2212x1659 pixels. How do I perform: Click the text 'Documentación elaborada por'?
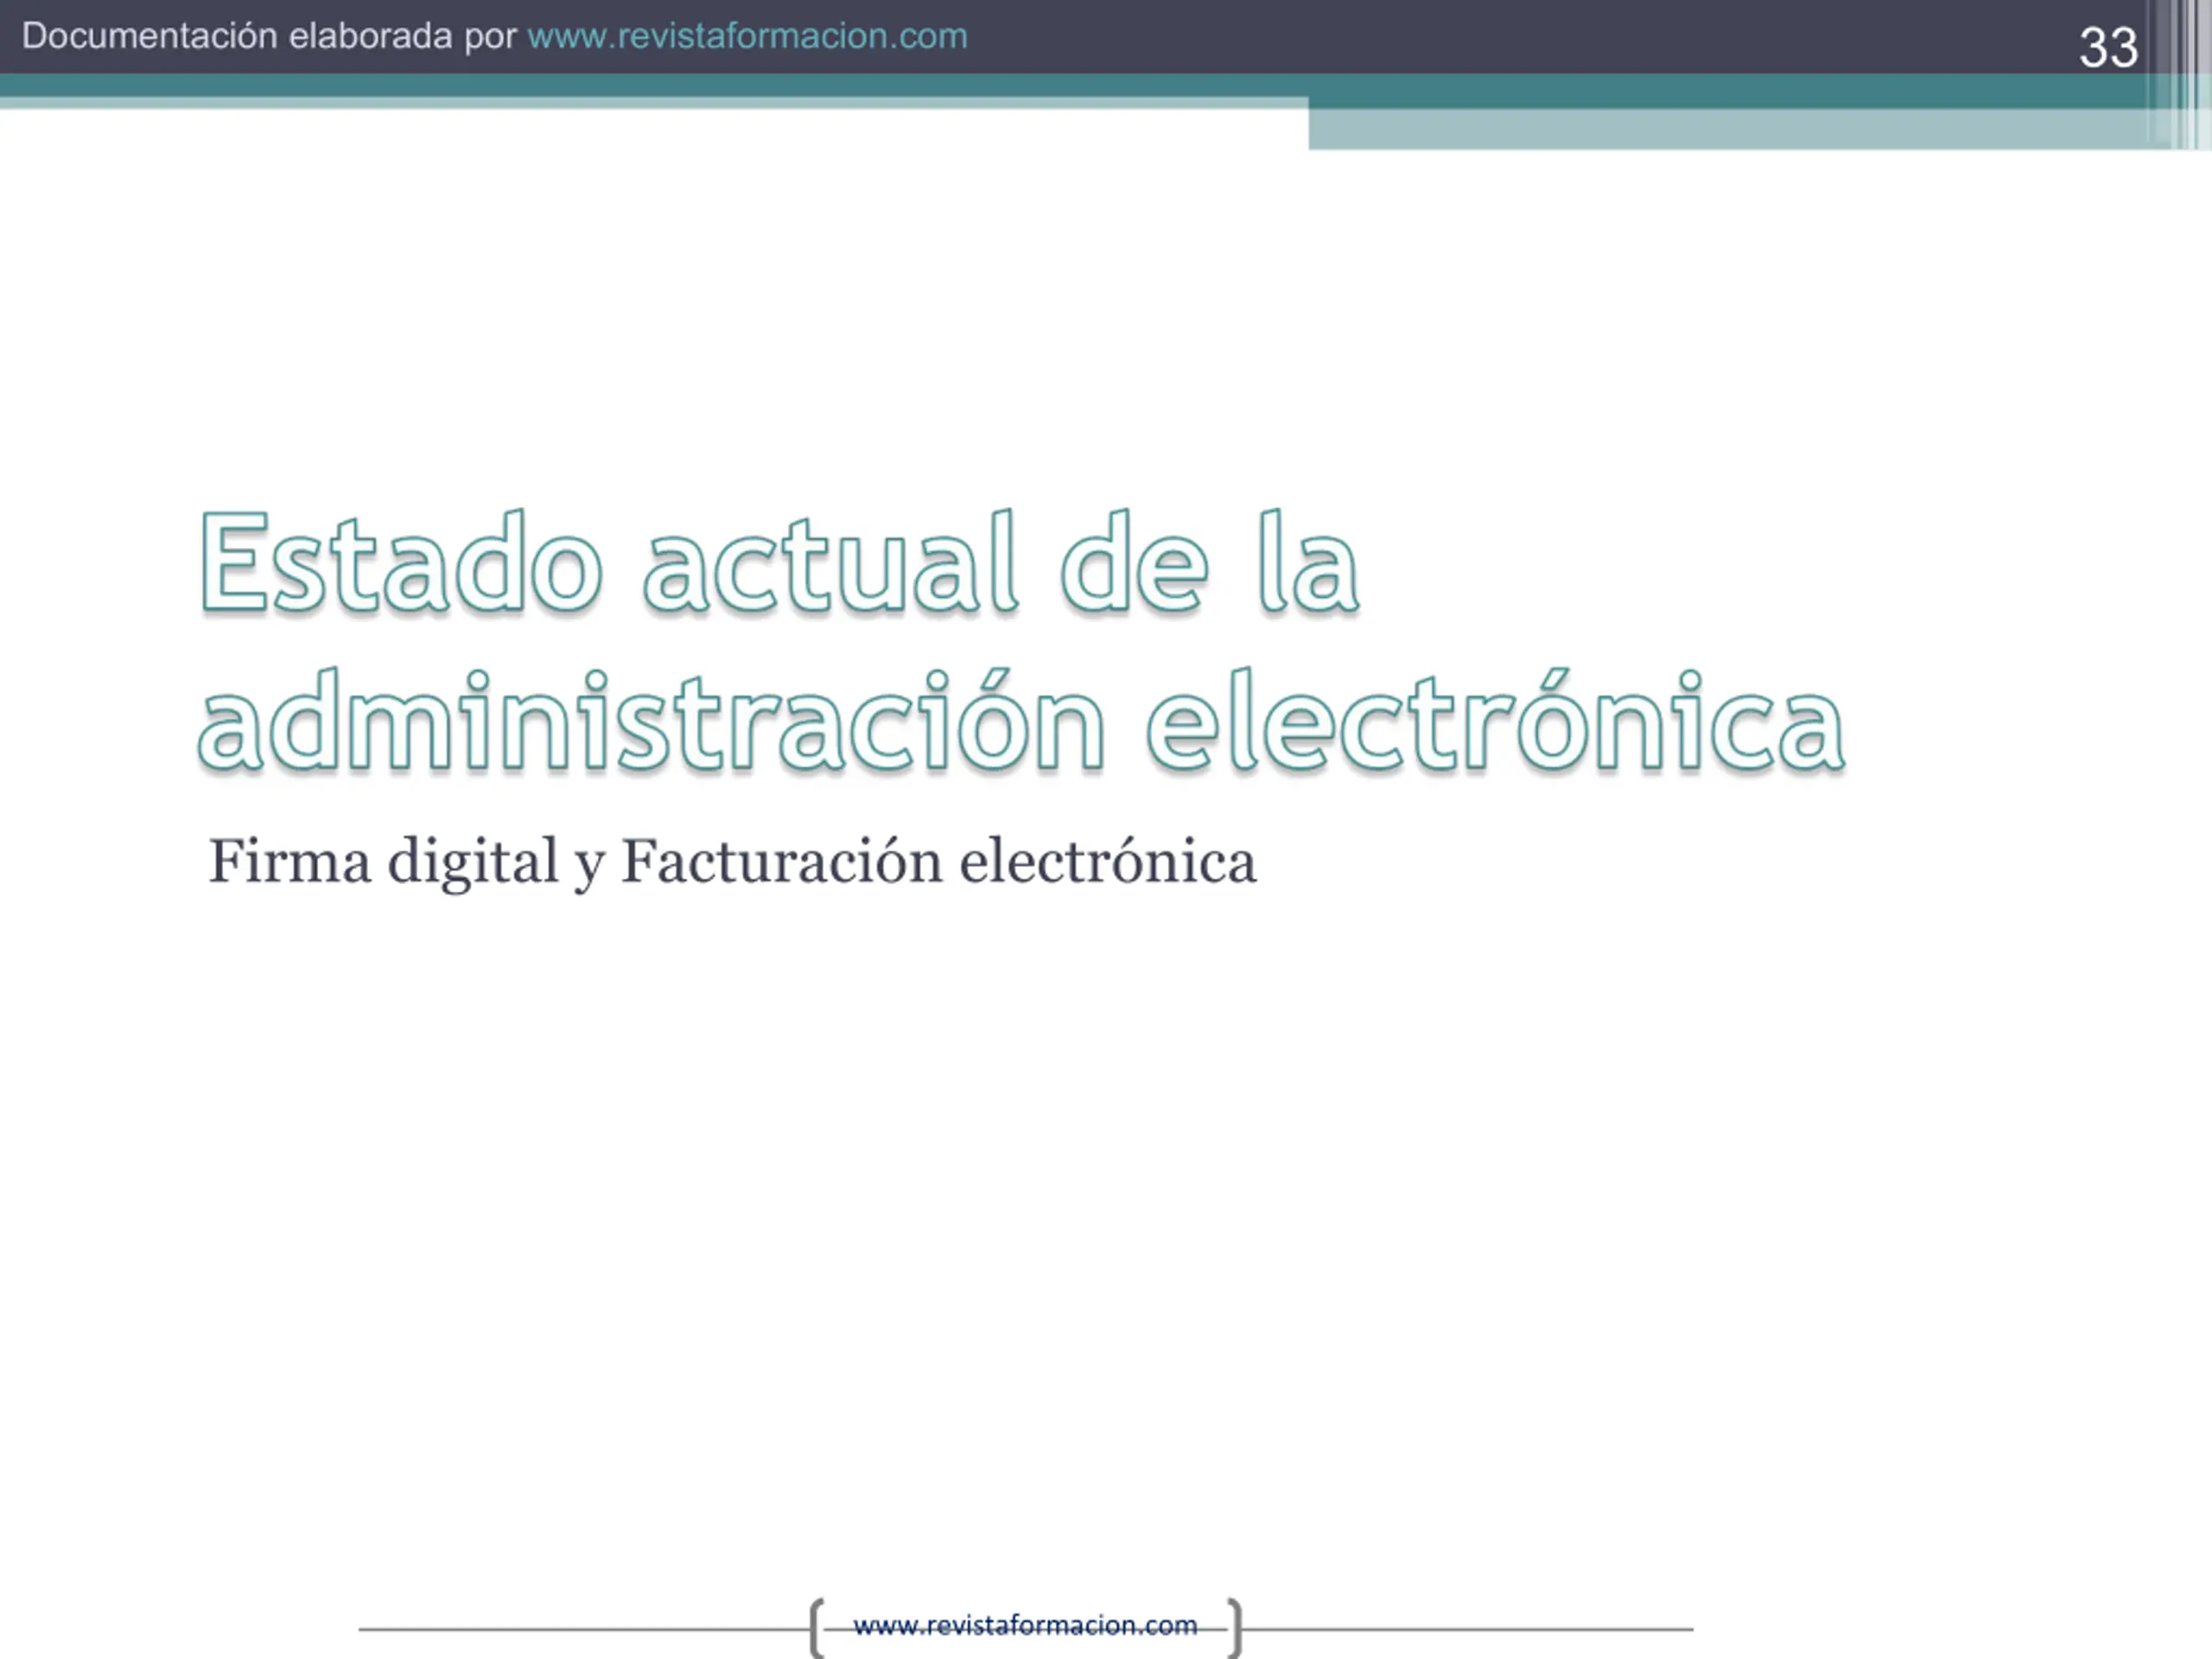pyautogui.click(x=269, y=36)
